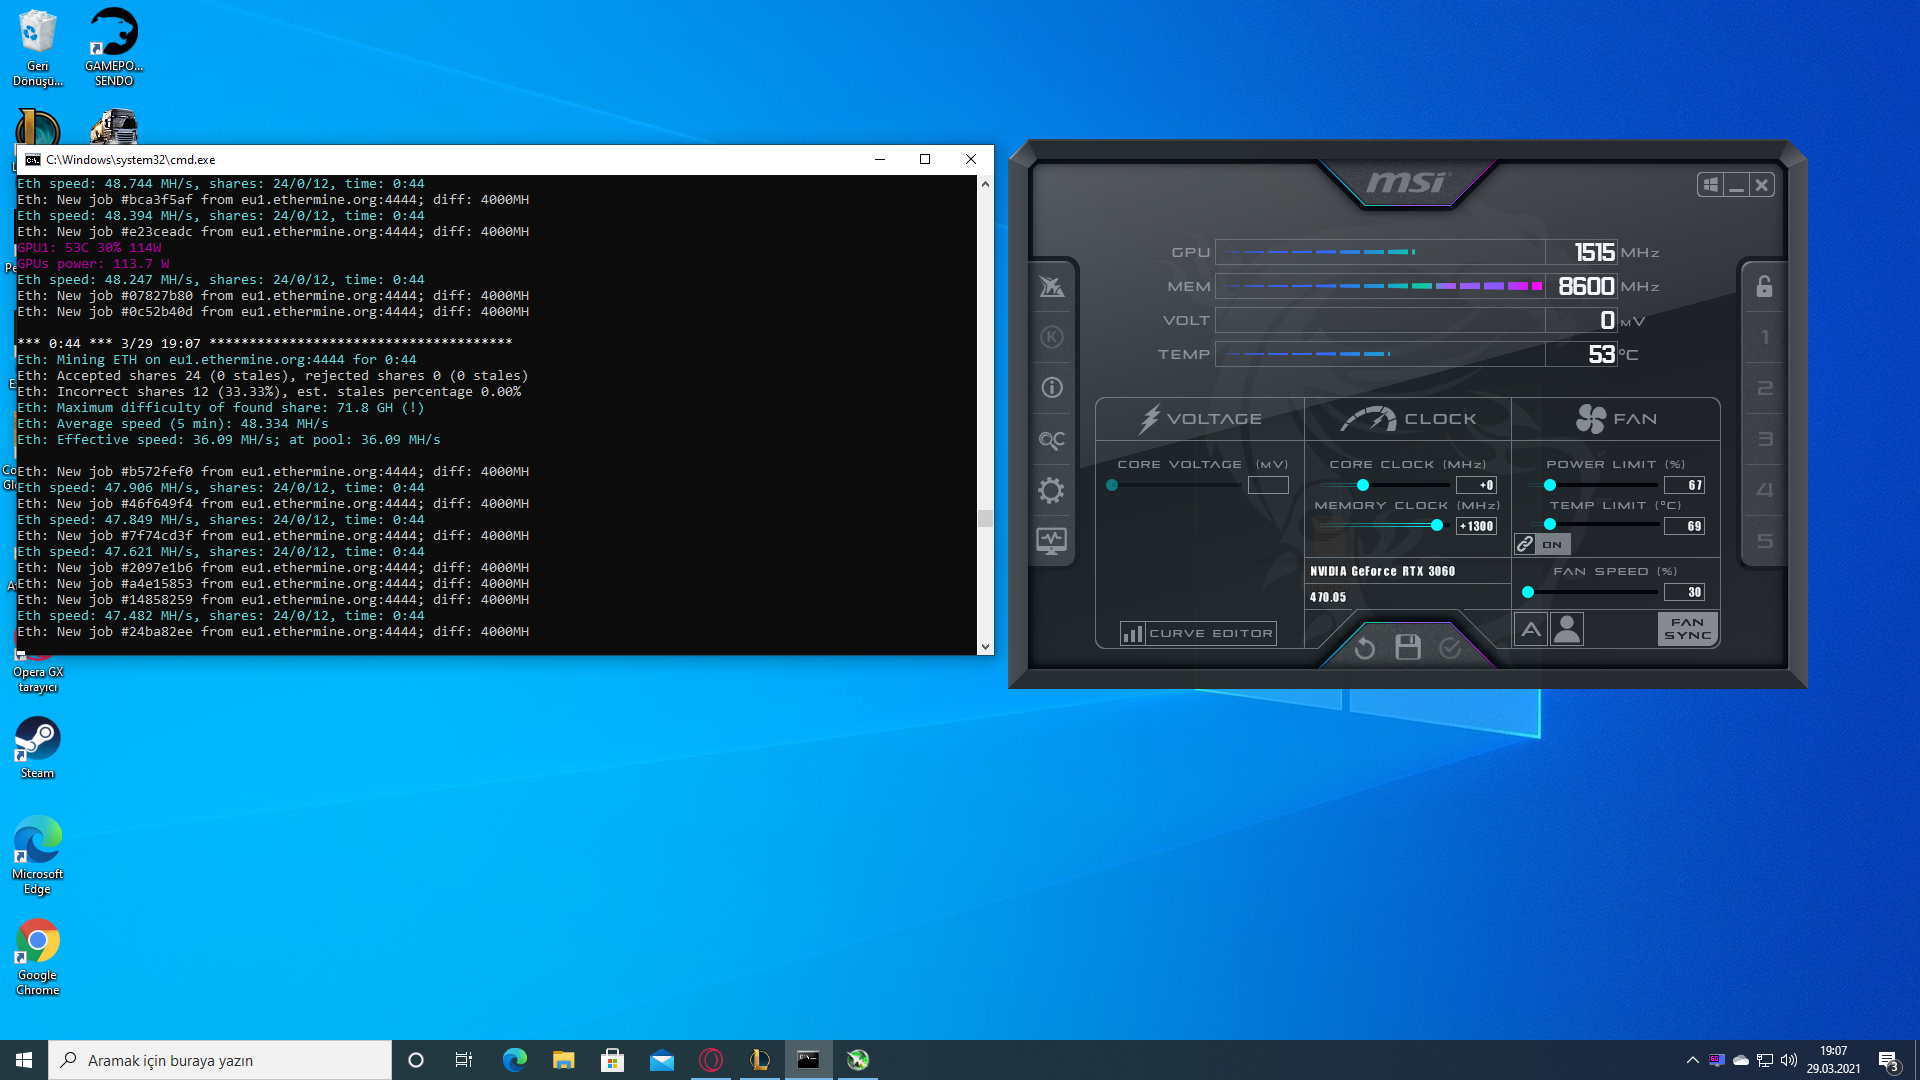Click the MSI dragon logo icon in sidebar
Viewport: 1920px width, 1080px height.
coord(1051,287)
